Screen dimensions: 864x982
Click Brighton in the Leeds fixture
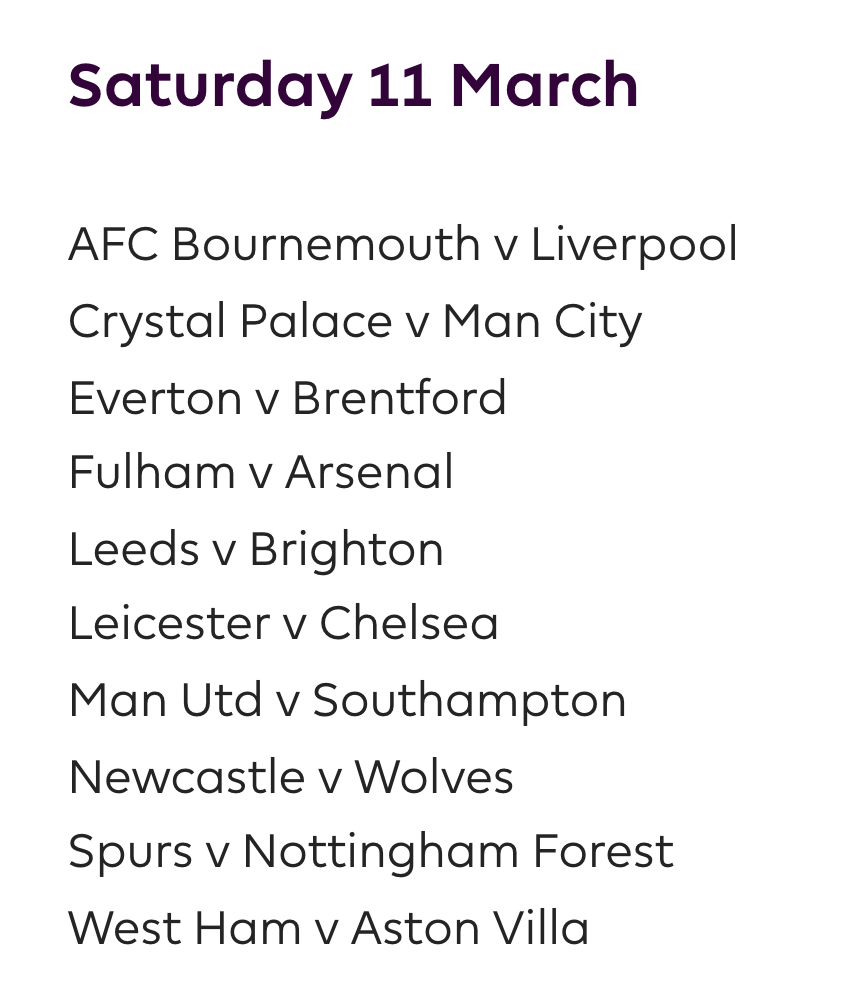346,549
